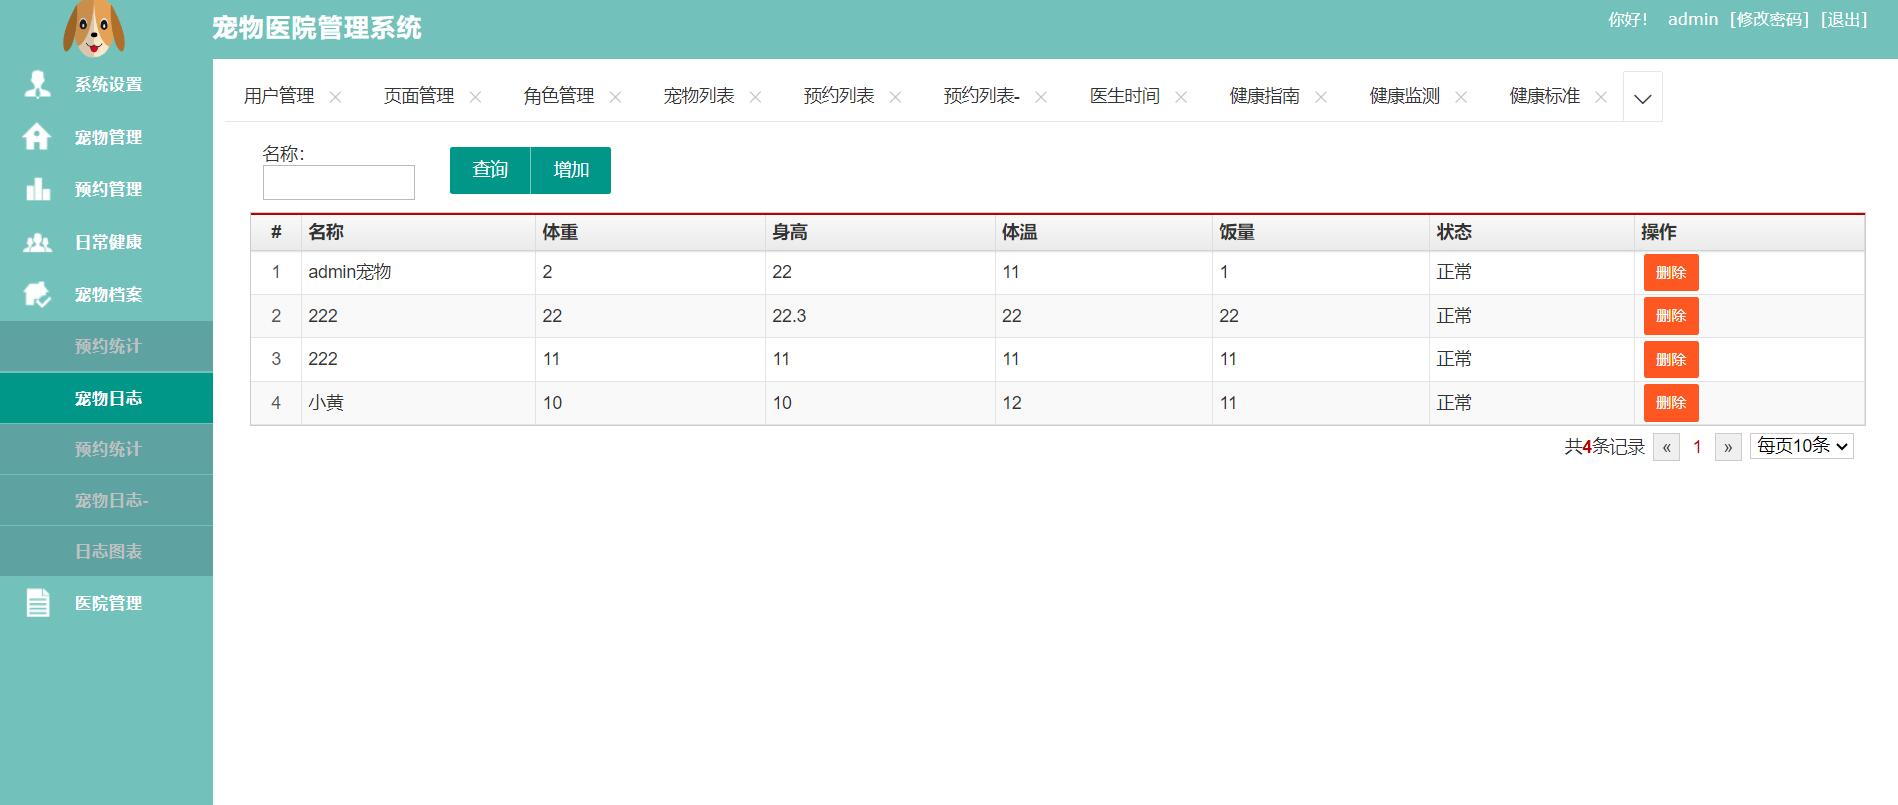1898x805 pixels.
Task: Click the 系统设置 user icon
Action: click(37, 84)
